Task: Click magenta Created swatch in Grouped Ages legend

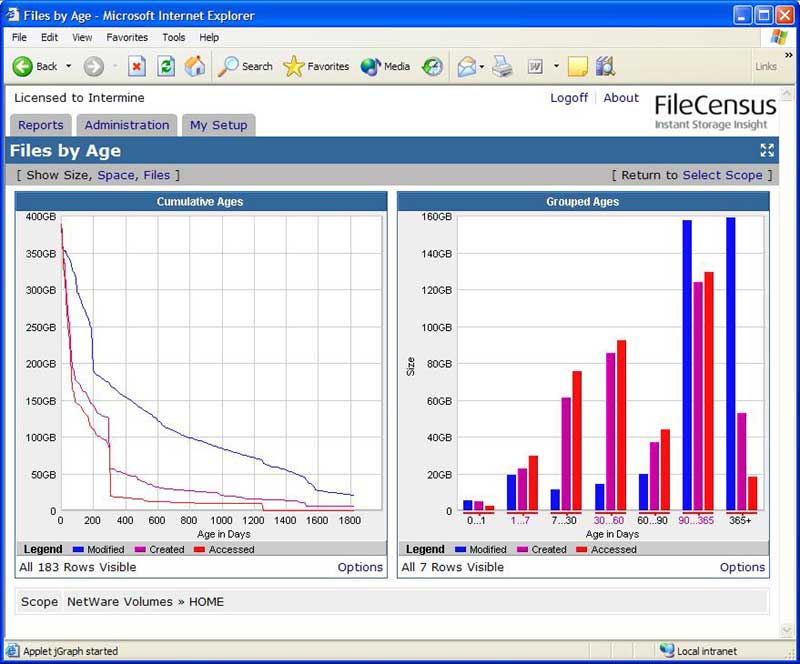Action: pyautogui.click(x=522, y=549)
